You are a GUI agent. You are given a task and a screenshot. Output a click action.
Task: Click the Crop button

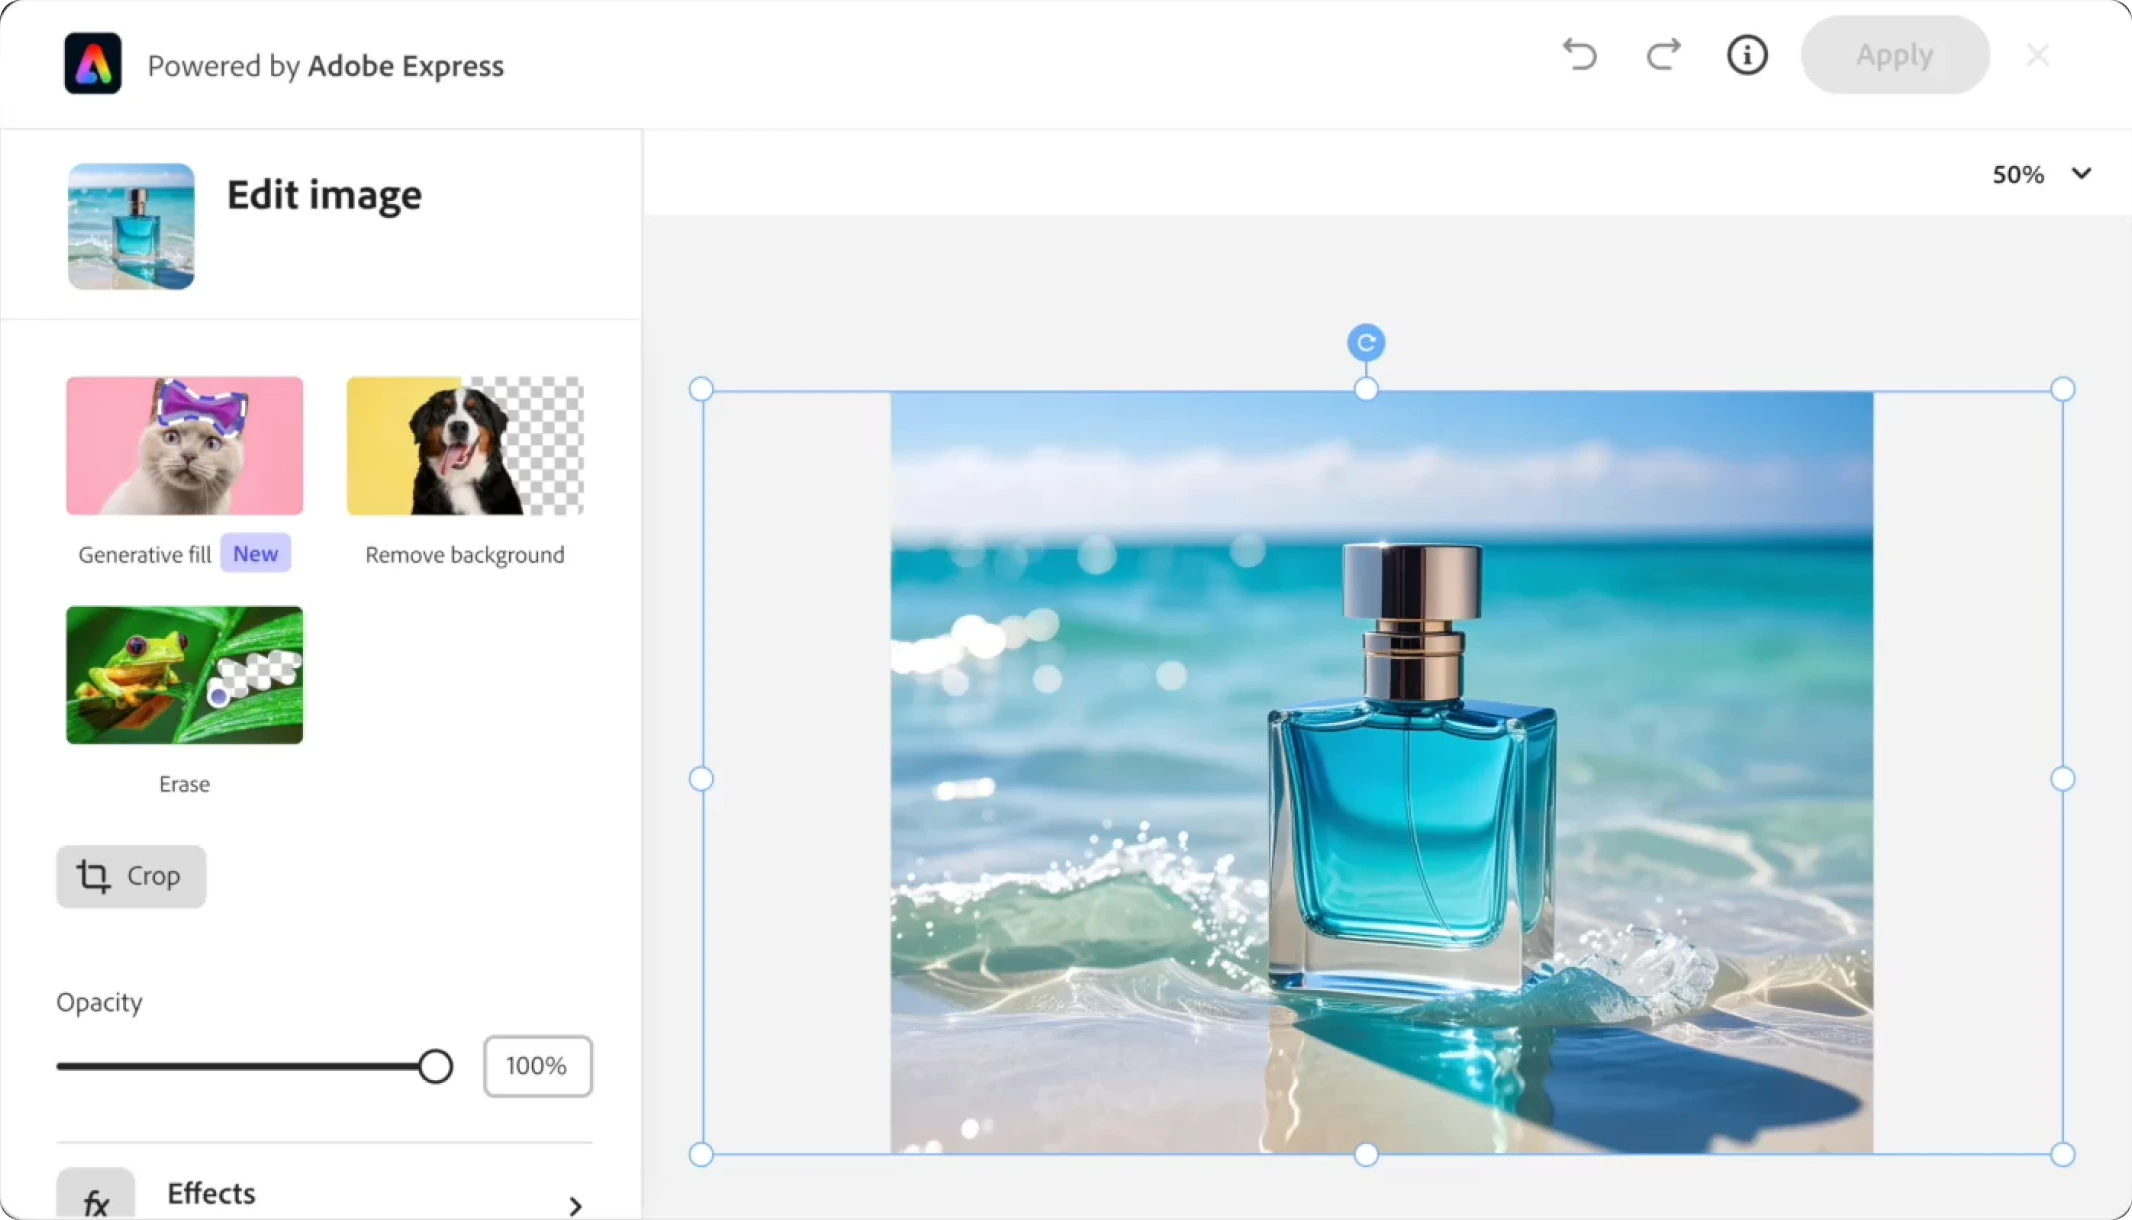pyautogui.click(x=131, y=877)
